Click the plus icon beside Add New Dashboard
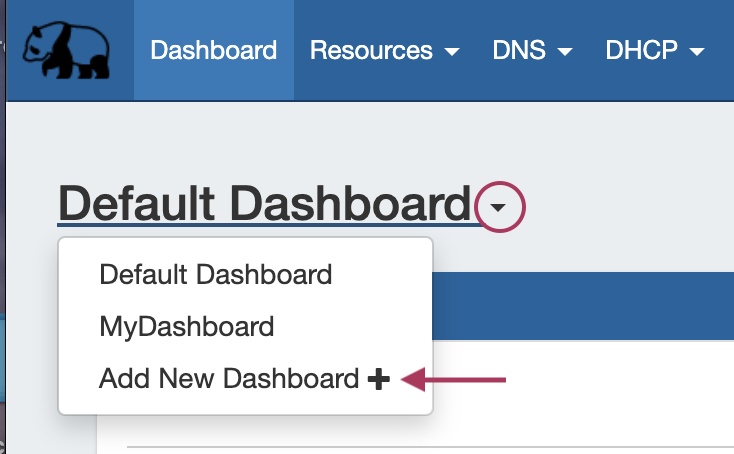The image size is (734, 454). [378, 379]
